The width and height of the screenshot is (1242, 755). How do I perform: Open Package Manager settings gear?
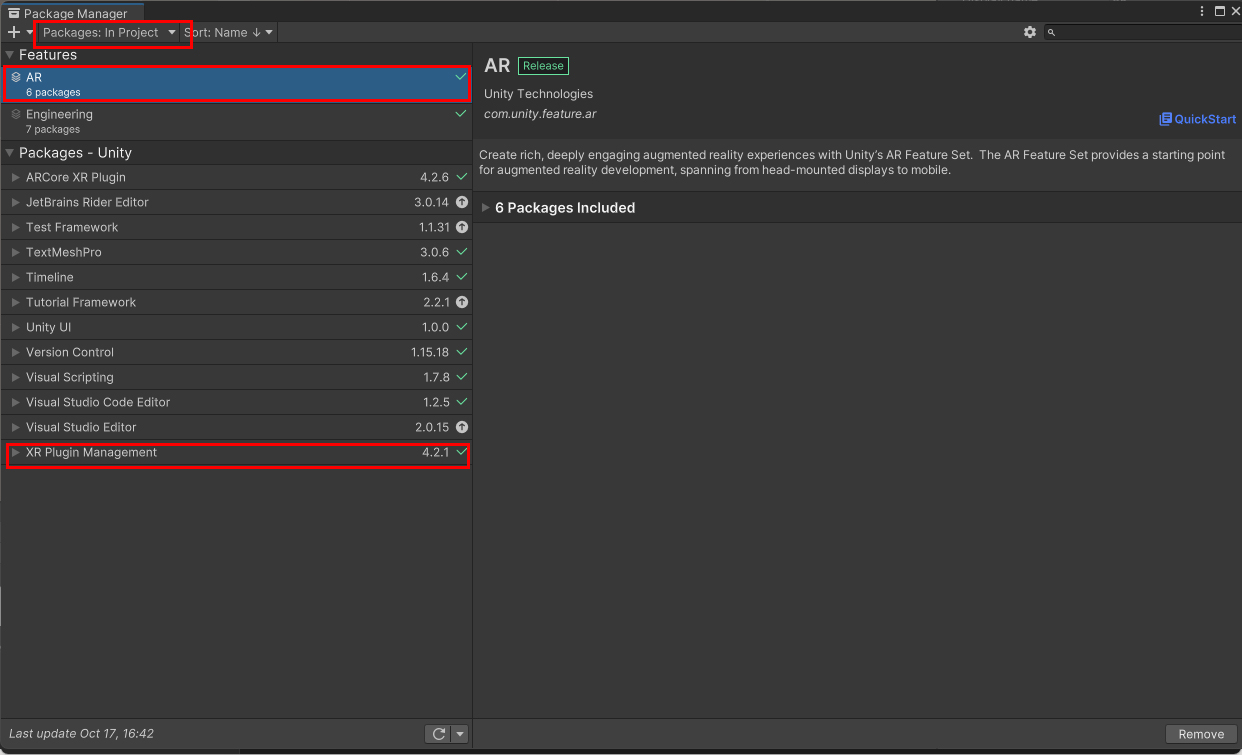[x=1030, y=32]
